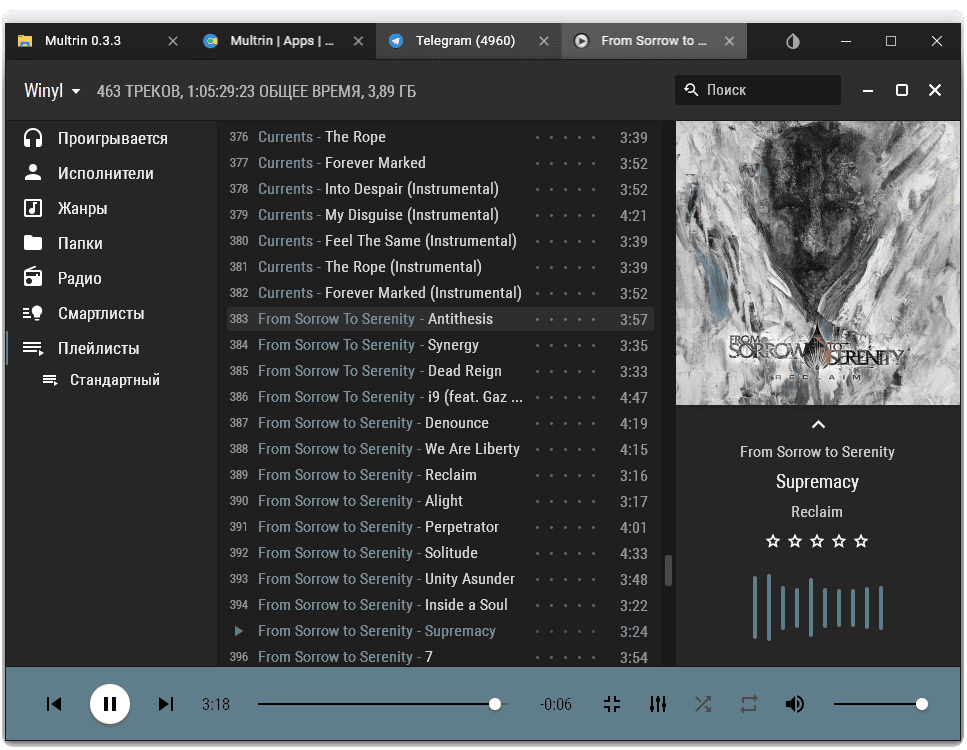Switch to mini player mode
The image size is (967, 750).
tap(612, 704)
